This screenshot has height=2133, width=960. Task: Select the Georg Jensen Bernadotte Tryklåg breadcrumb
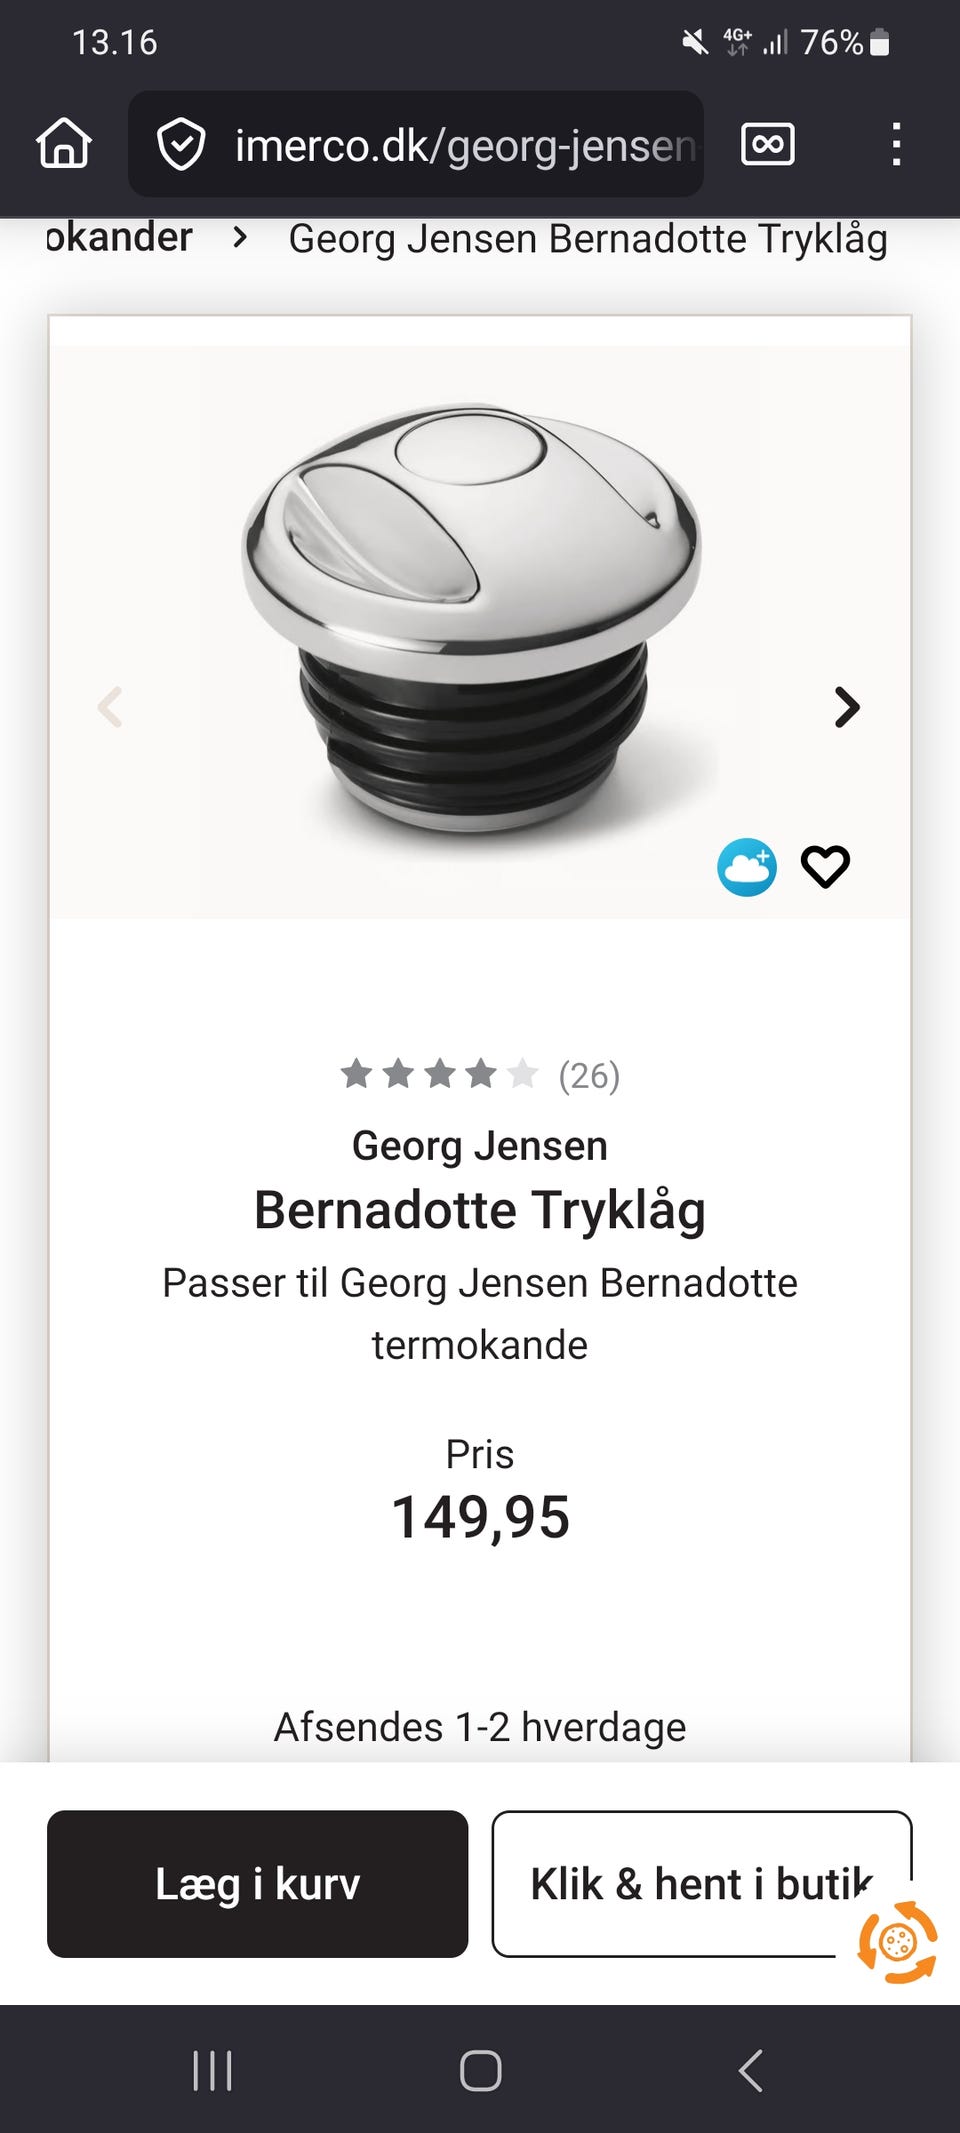coord(587,240)
